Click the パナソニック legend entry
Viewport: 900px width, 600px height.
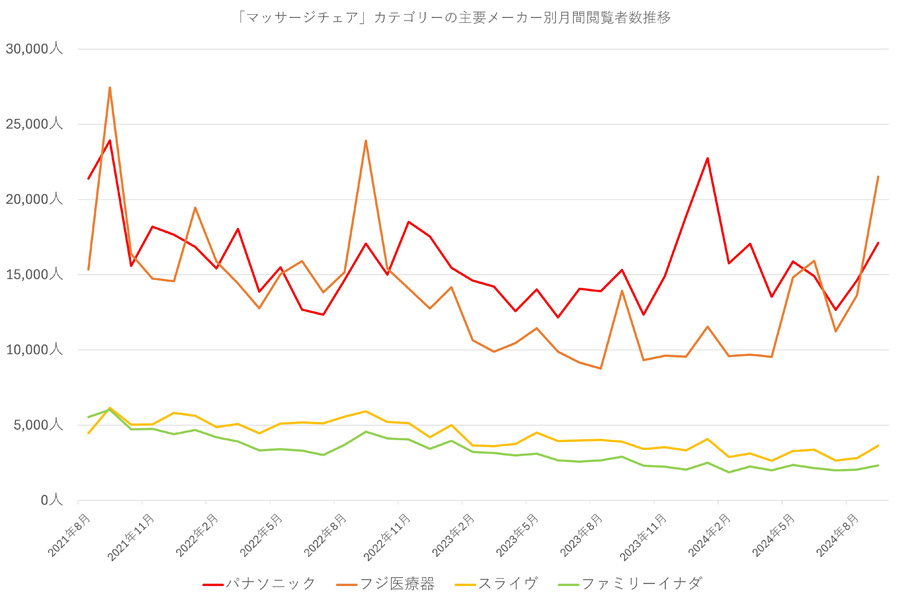(x=259, y=584)
